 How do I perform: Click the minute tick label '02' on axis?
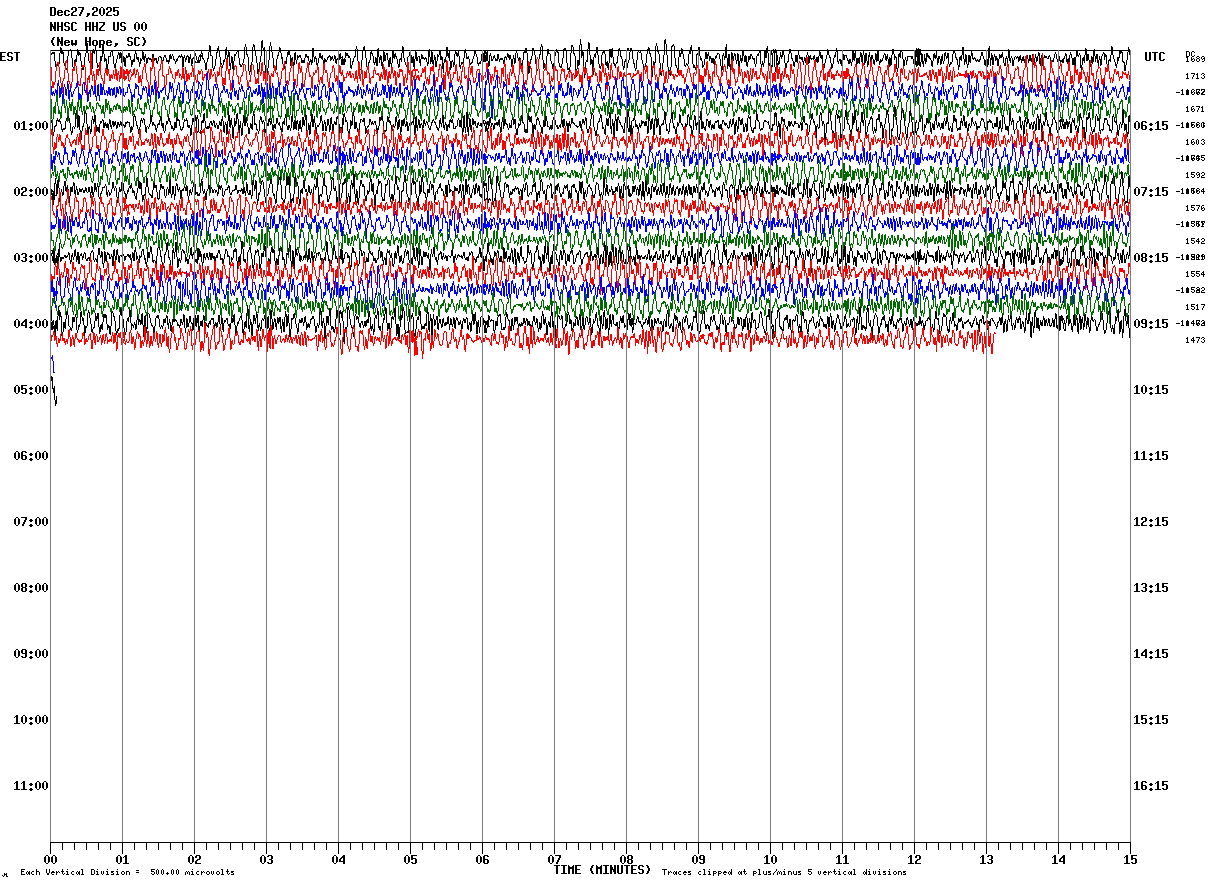click(194, 860)
